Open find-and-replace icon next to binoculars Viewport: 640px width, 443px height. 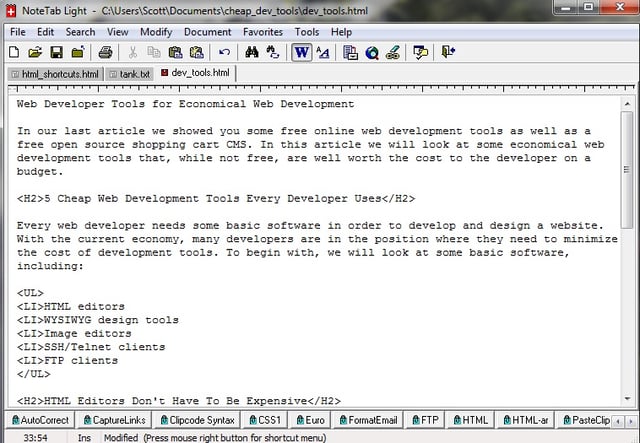click(273, 52)
